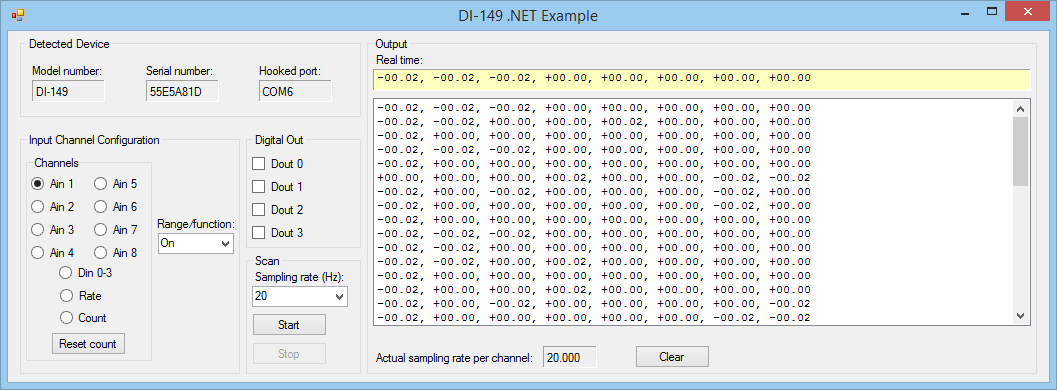Choose the Ain 3 channel
This screenshot has width=1057, height=390.
click(x=53, y=230)
